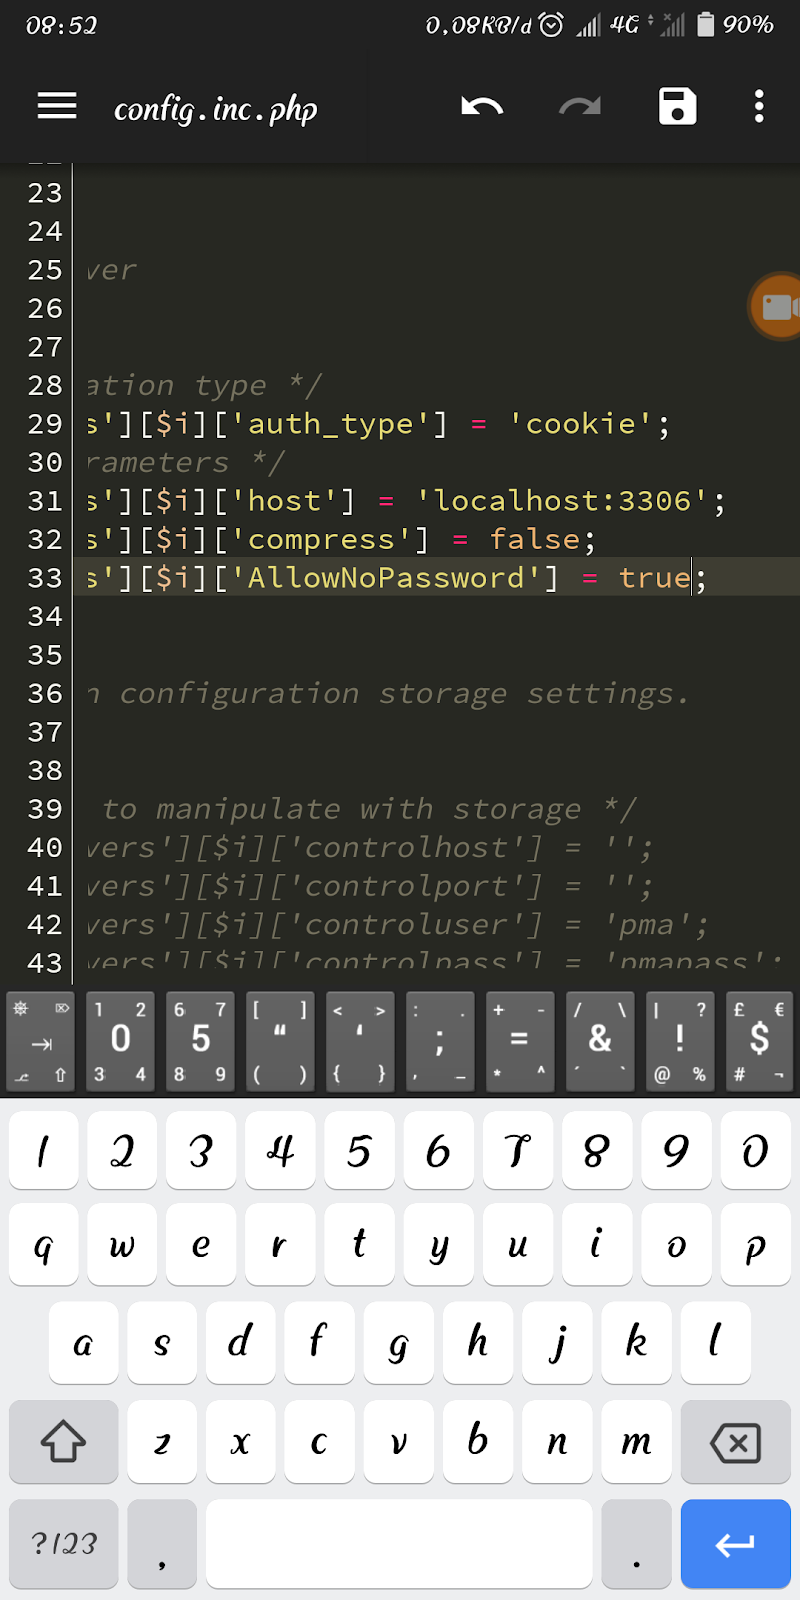
Task: Tap the semicolon symbol key
Action: click(440, 1041)
